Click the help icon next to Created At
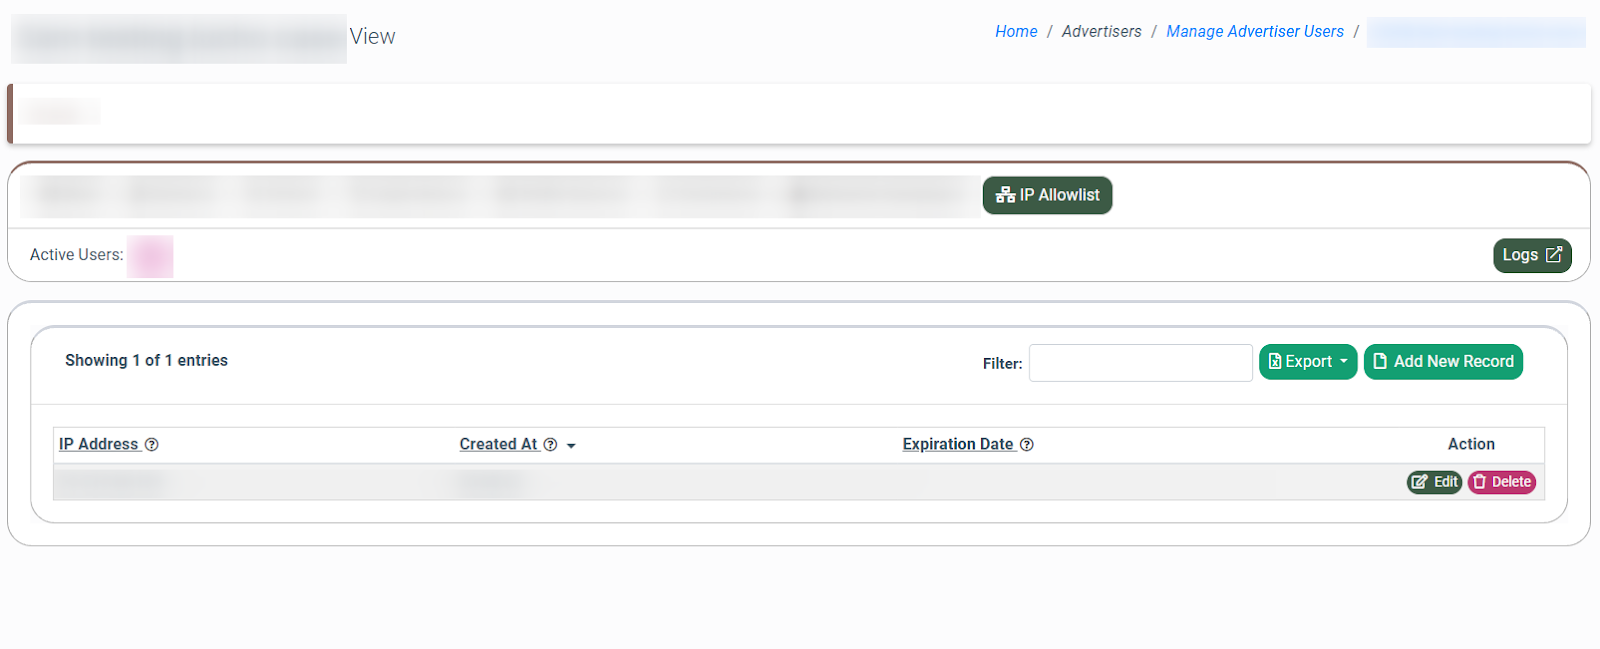This screenshot has height=649, width=1600. (550, 445)
